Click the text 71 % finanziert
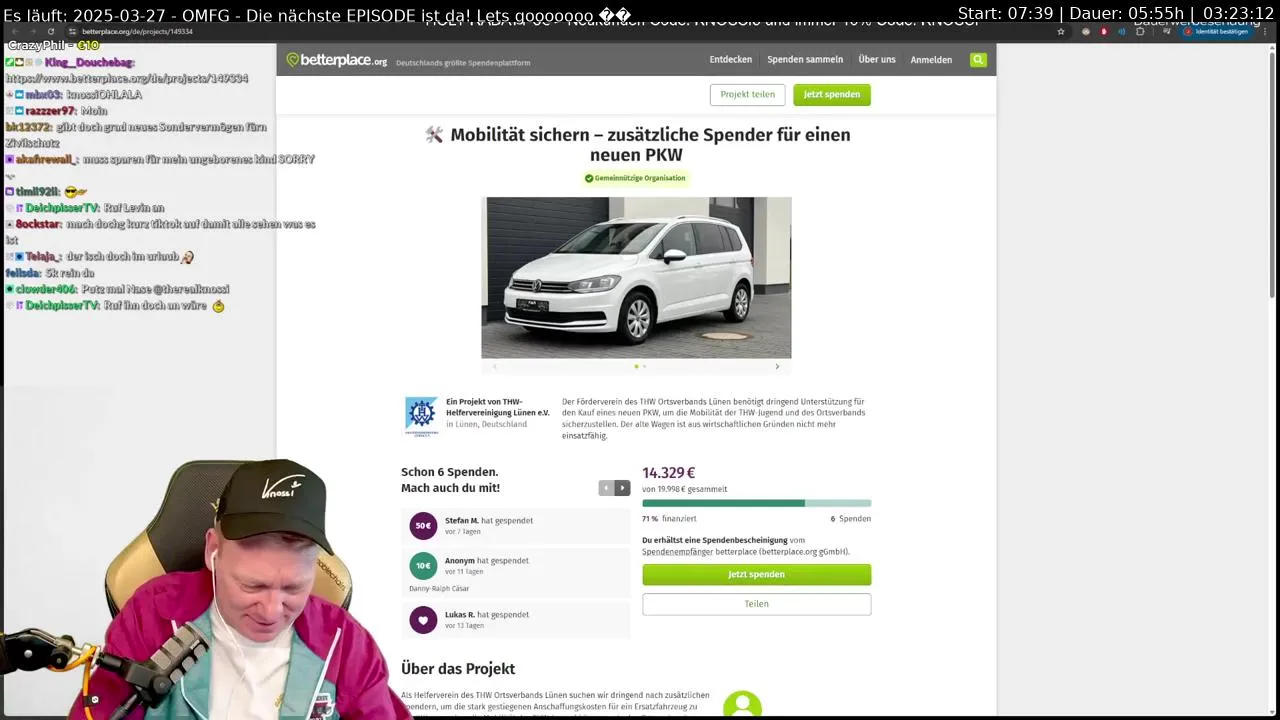 click(x=669, y=519)
